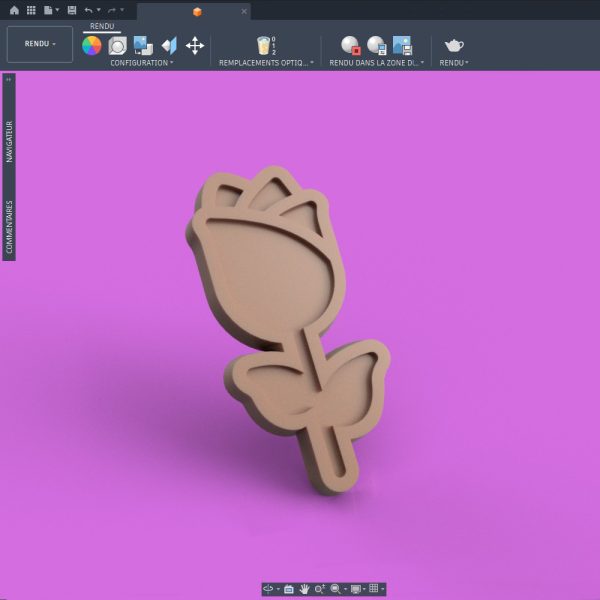Open Scene Settings icon

coord(117,46)
